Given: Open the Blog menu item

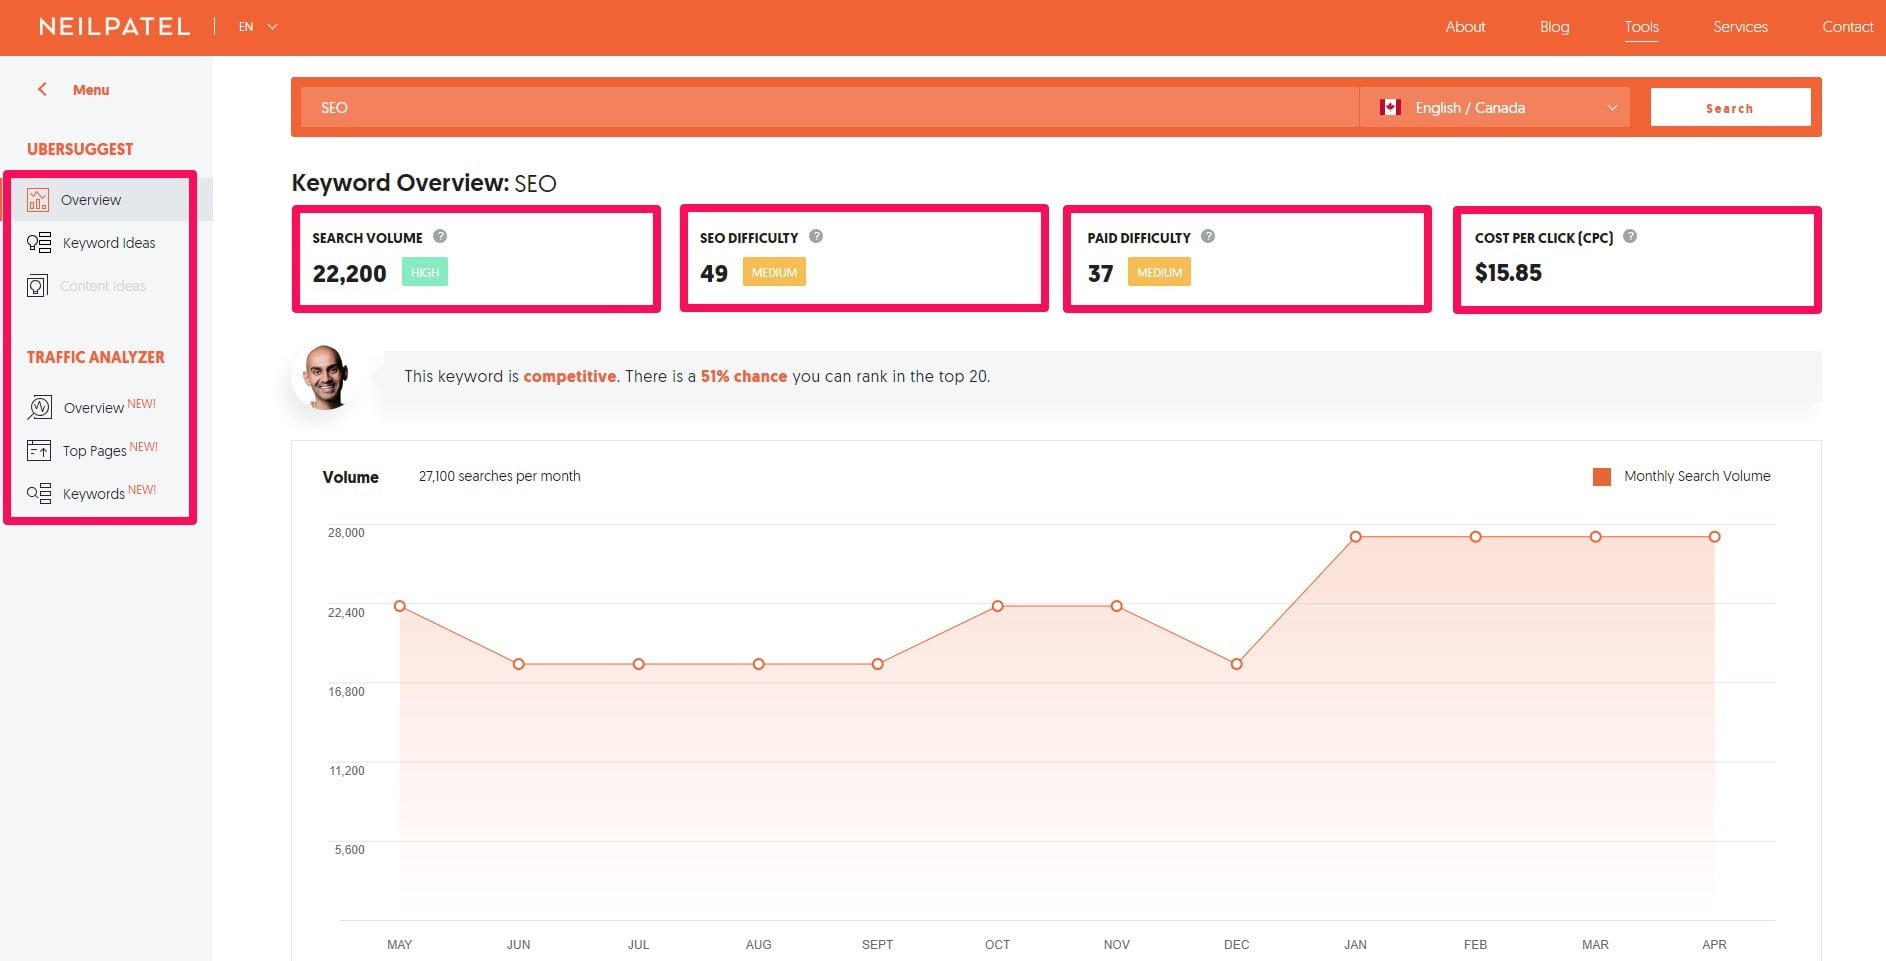Looking at the screenshot, I should pyautogui.click(x=1554, y=27).
